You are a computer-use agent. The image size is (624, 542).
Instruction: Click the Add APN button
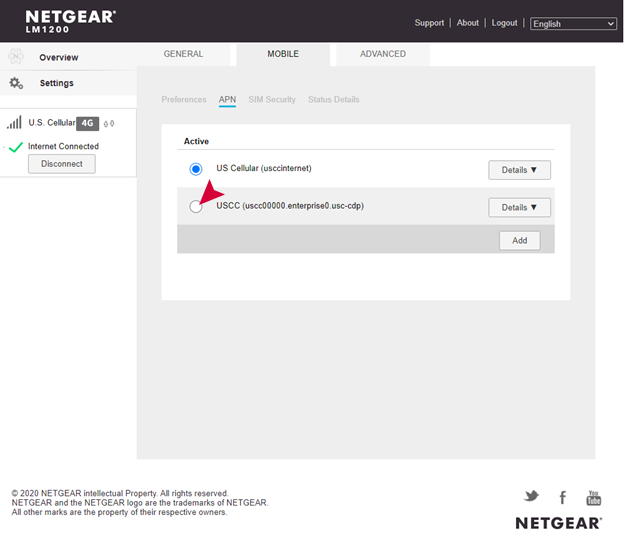click(520, 241)
